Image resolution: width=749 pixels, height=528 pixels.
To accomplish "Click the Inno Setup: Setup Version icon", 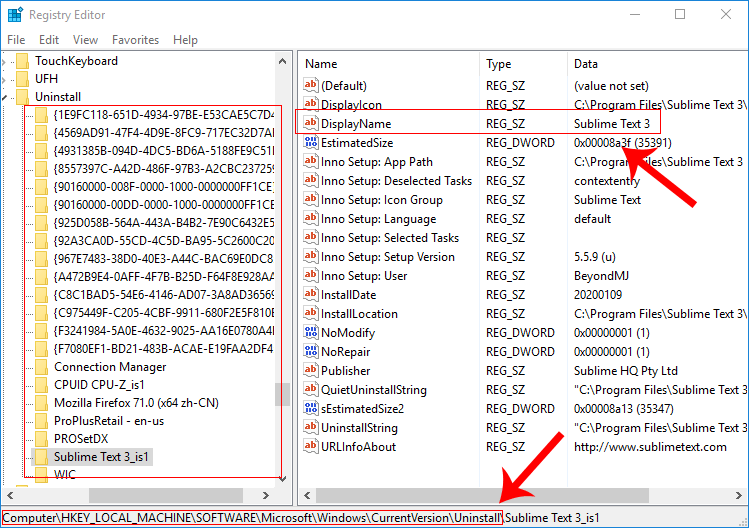I will (310, 256).
